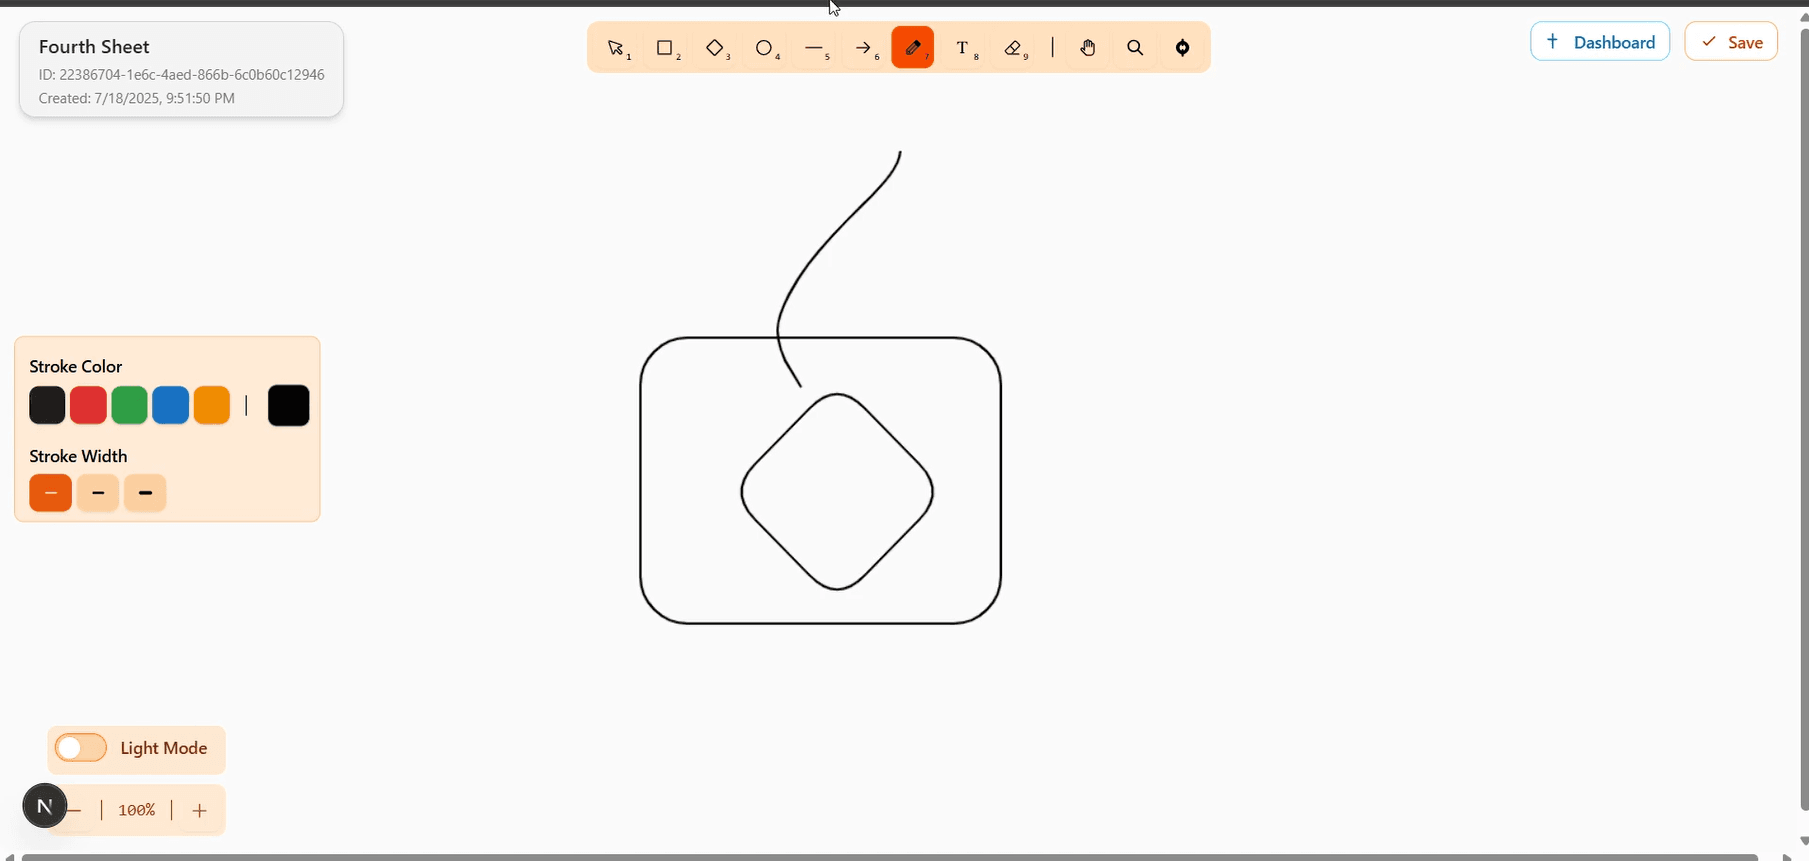Select the circle shape tool

(x=766, y=48)
